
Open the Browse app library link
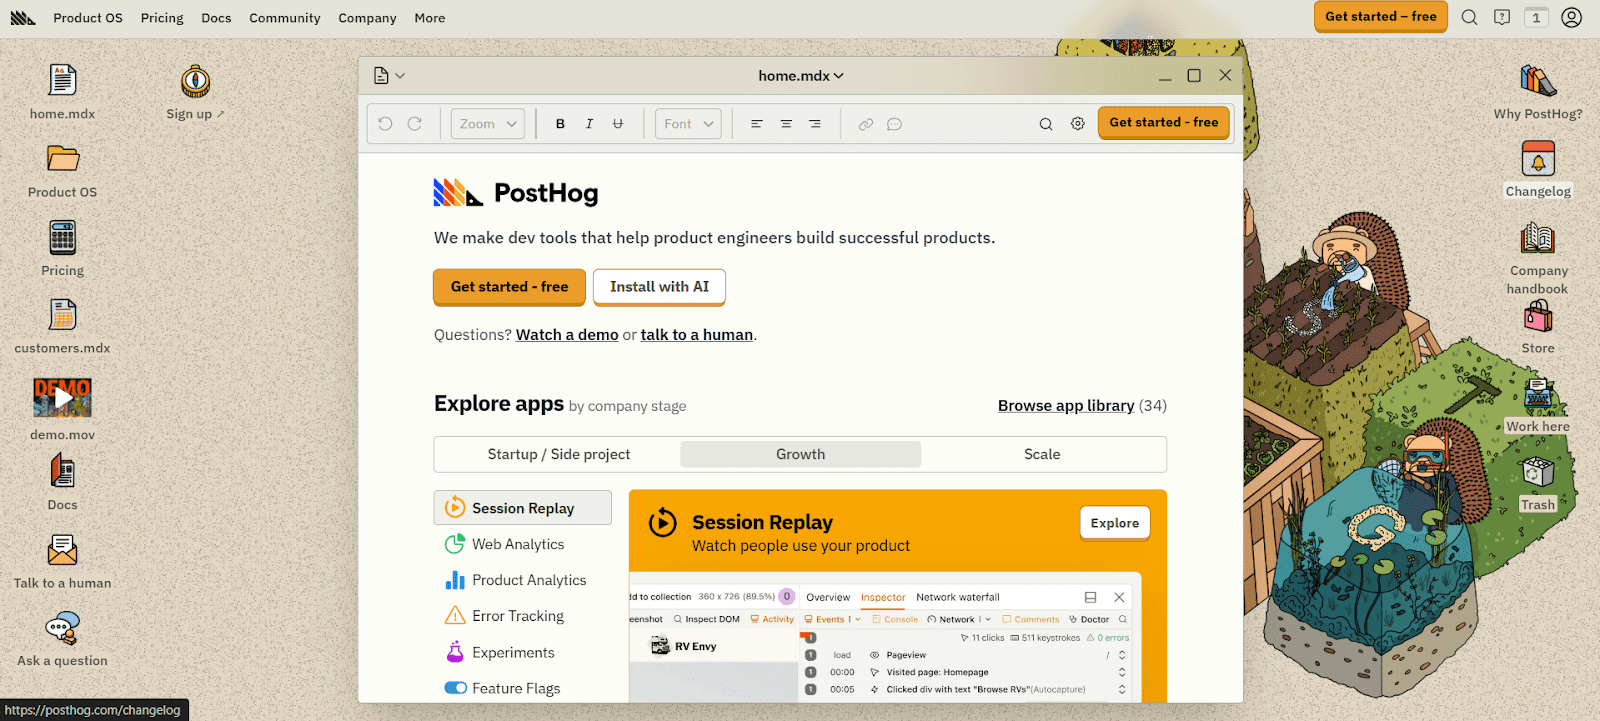coord(1066,406)
